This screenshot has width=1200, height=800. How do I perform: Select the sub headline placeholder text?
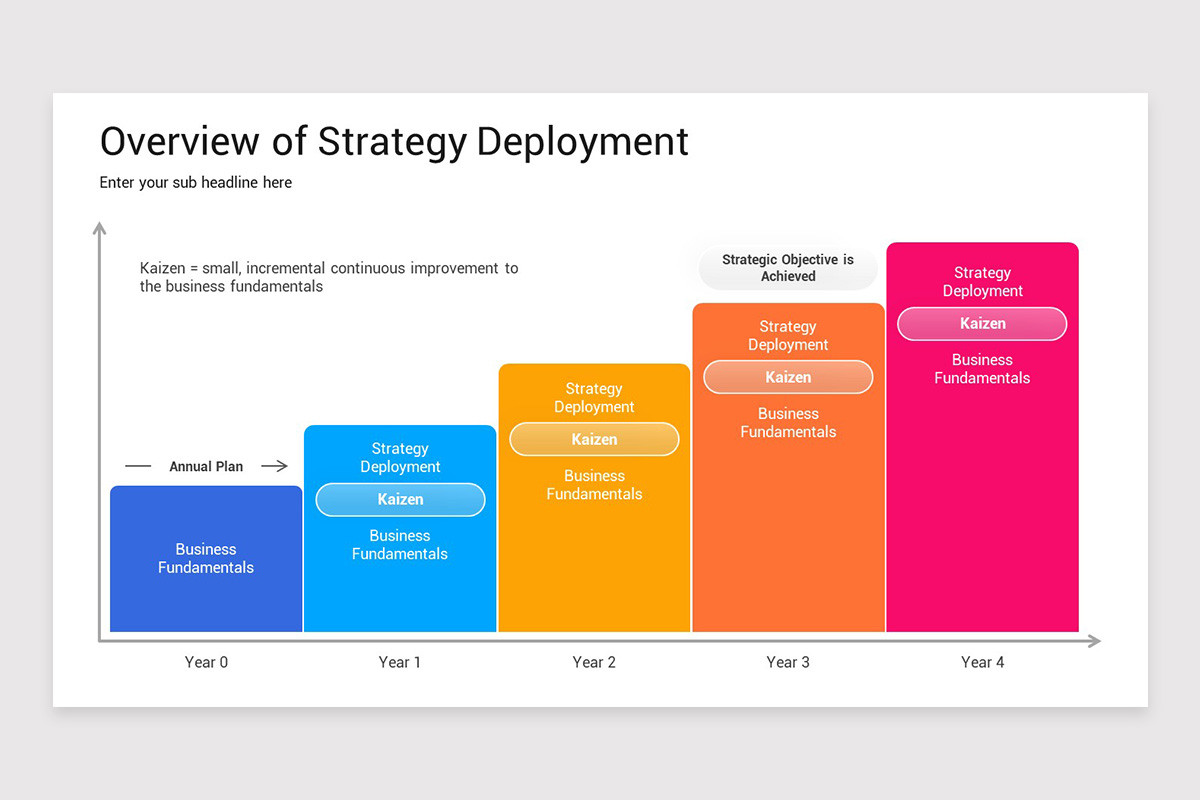point(196,182)
